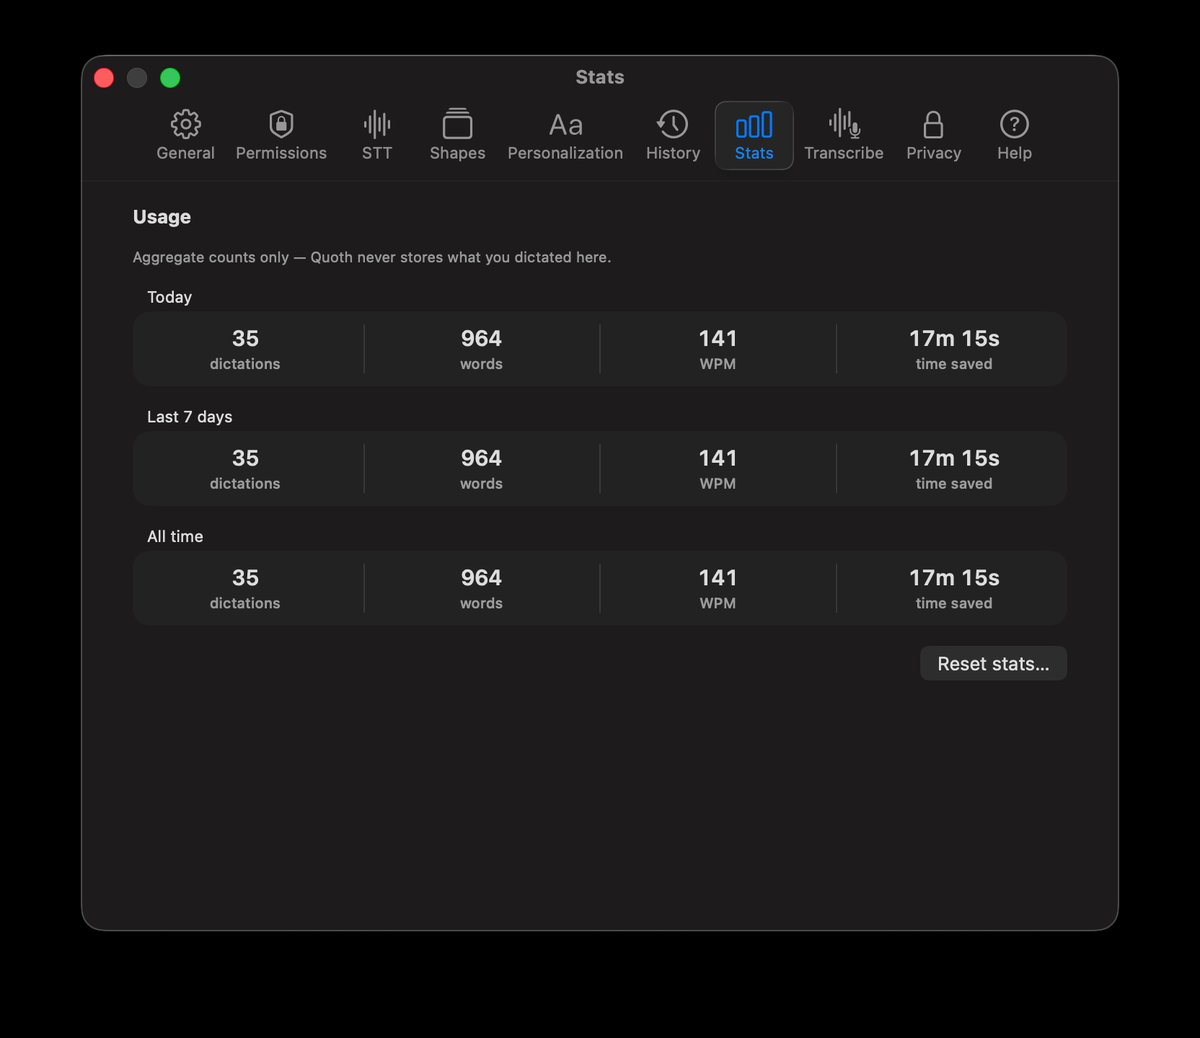Select the All time section label

pos(175,537)
